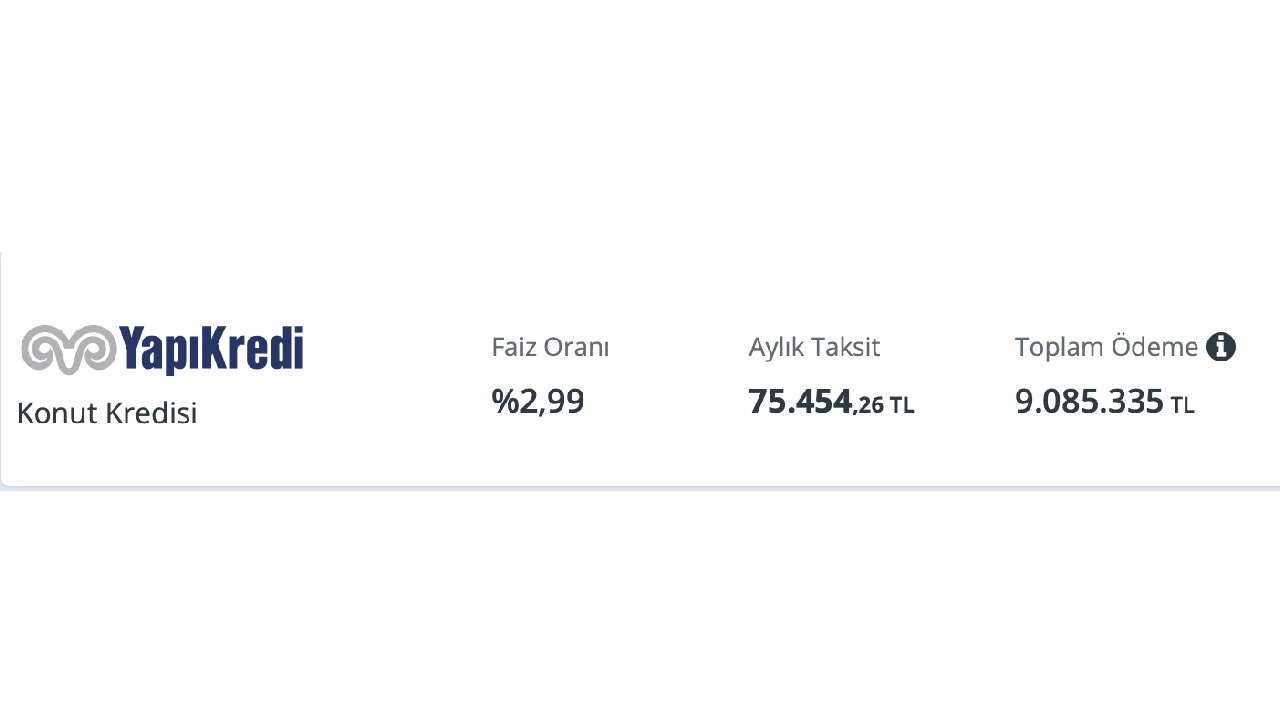Click the word Oranı in the rate label
This screenshot has height=720, width=1280.
(577, 347)
